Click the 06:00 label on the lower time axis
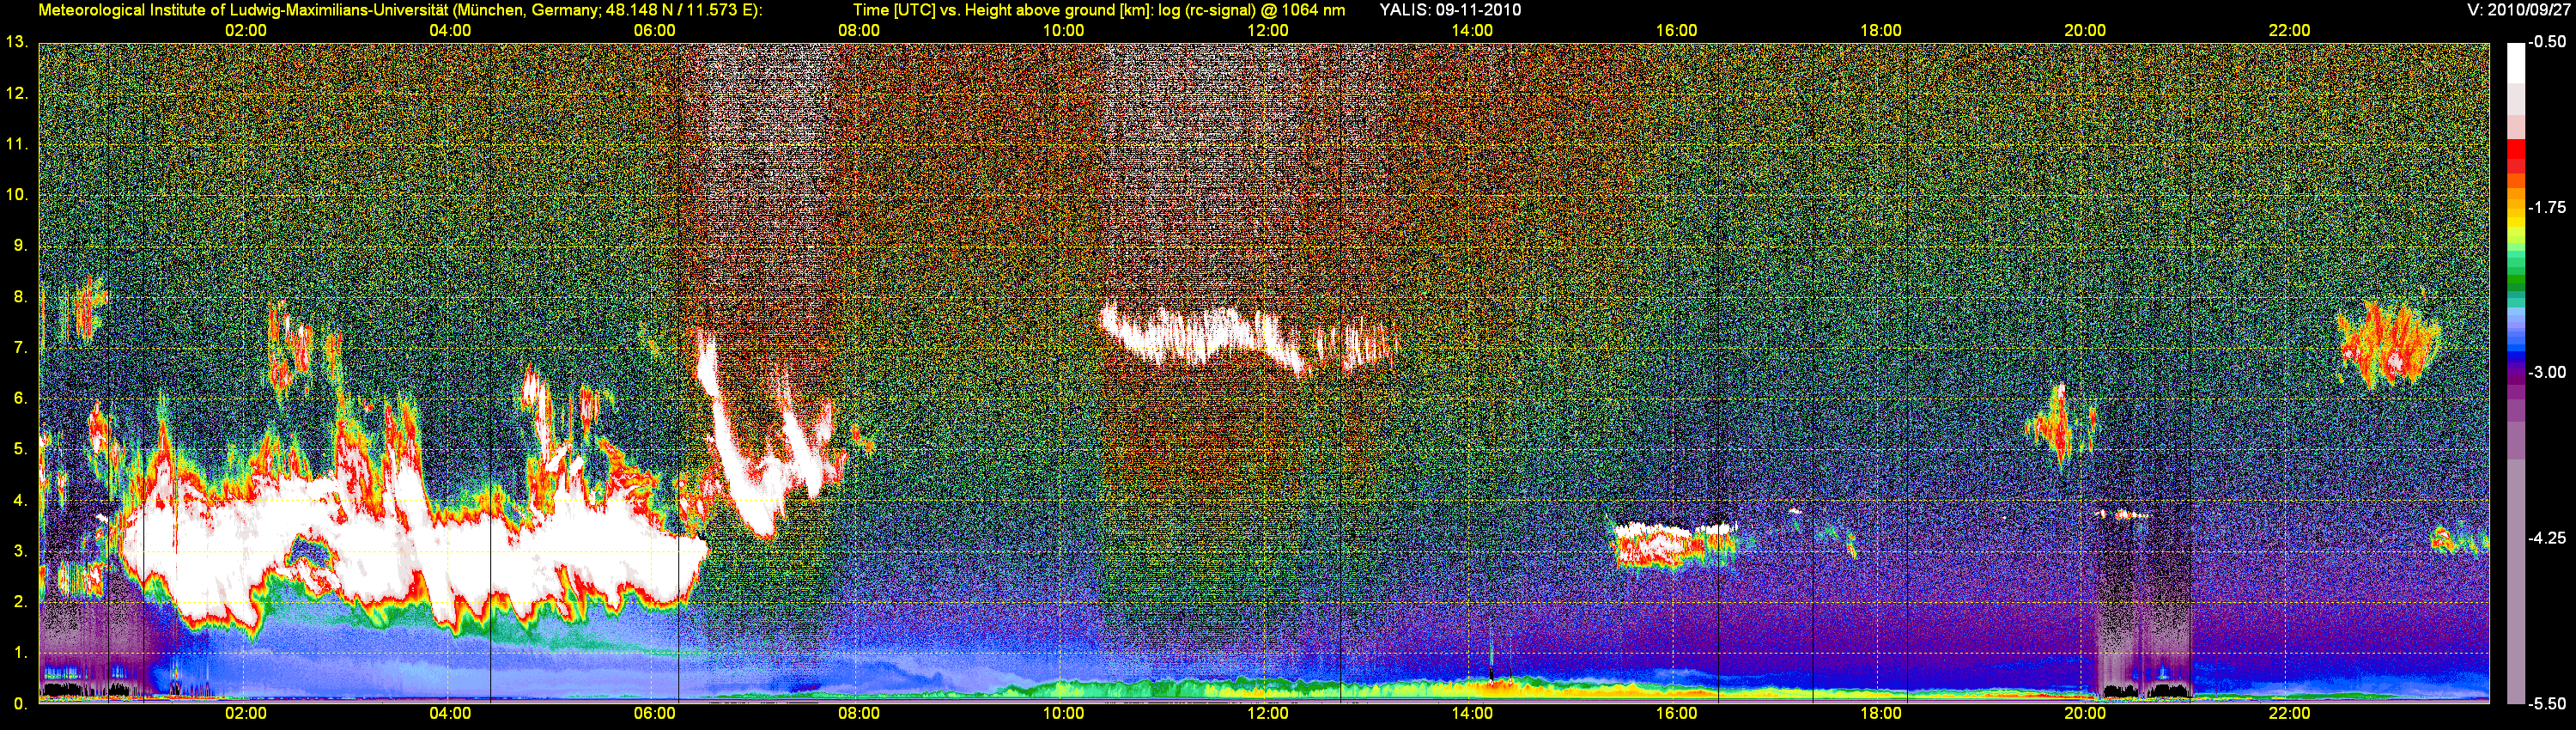The height and width of the screenshot is (730, 2576). (655, 714)
